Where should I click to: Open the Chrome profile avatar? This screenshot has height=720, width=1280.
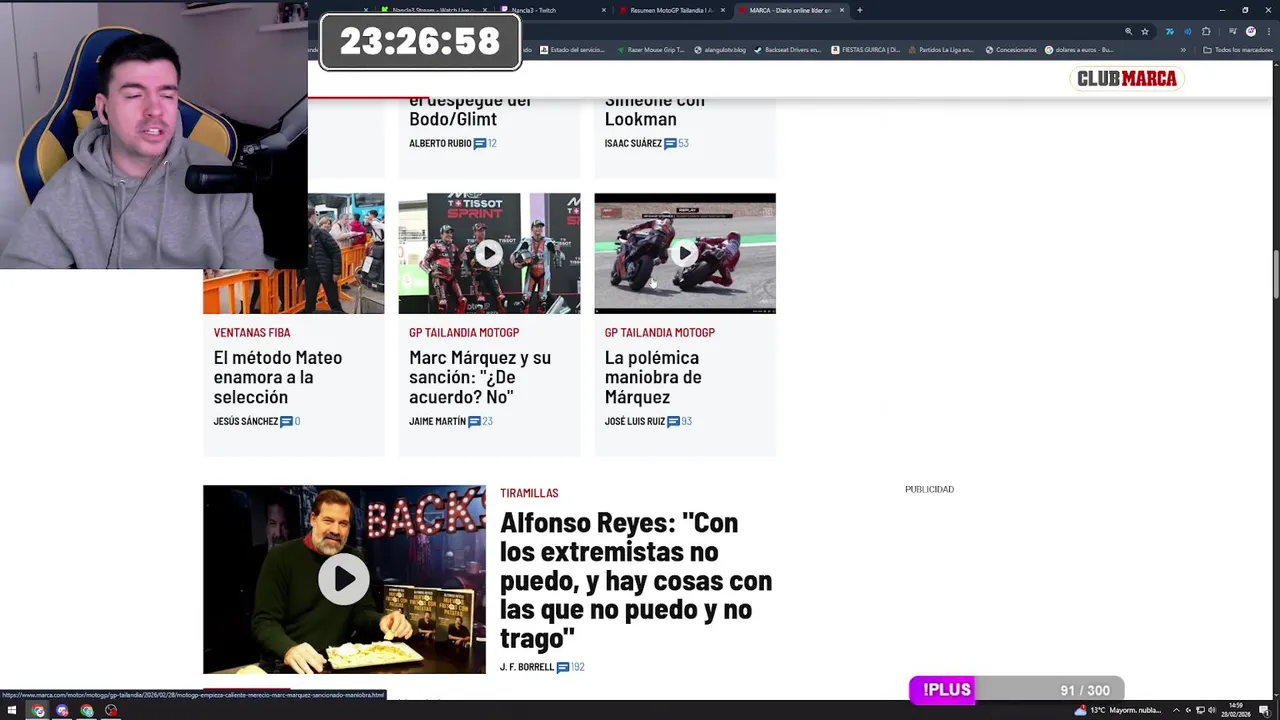click(x=1250, y=31)
